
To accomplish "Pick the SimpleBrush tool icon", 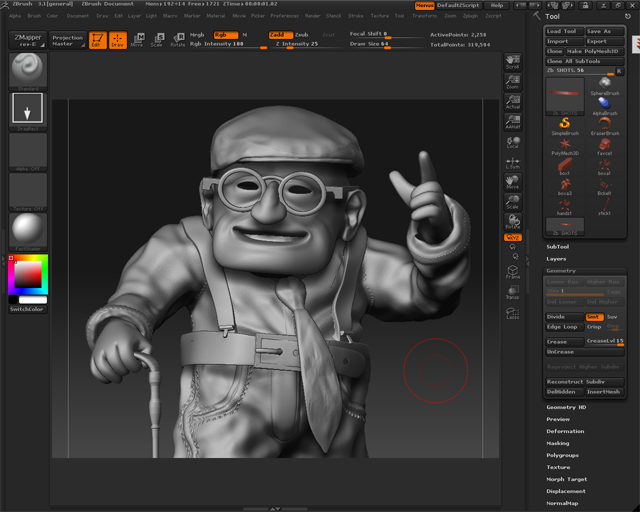I will [565, 124].
